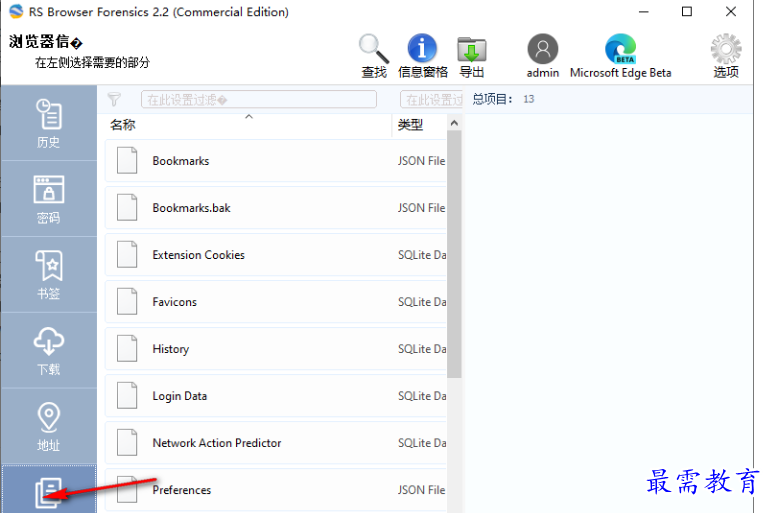Toggle the 信息窗格 info pane
Image resolution: width=768 pixels, height=513 pixels.
pos(422,56)
